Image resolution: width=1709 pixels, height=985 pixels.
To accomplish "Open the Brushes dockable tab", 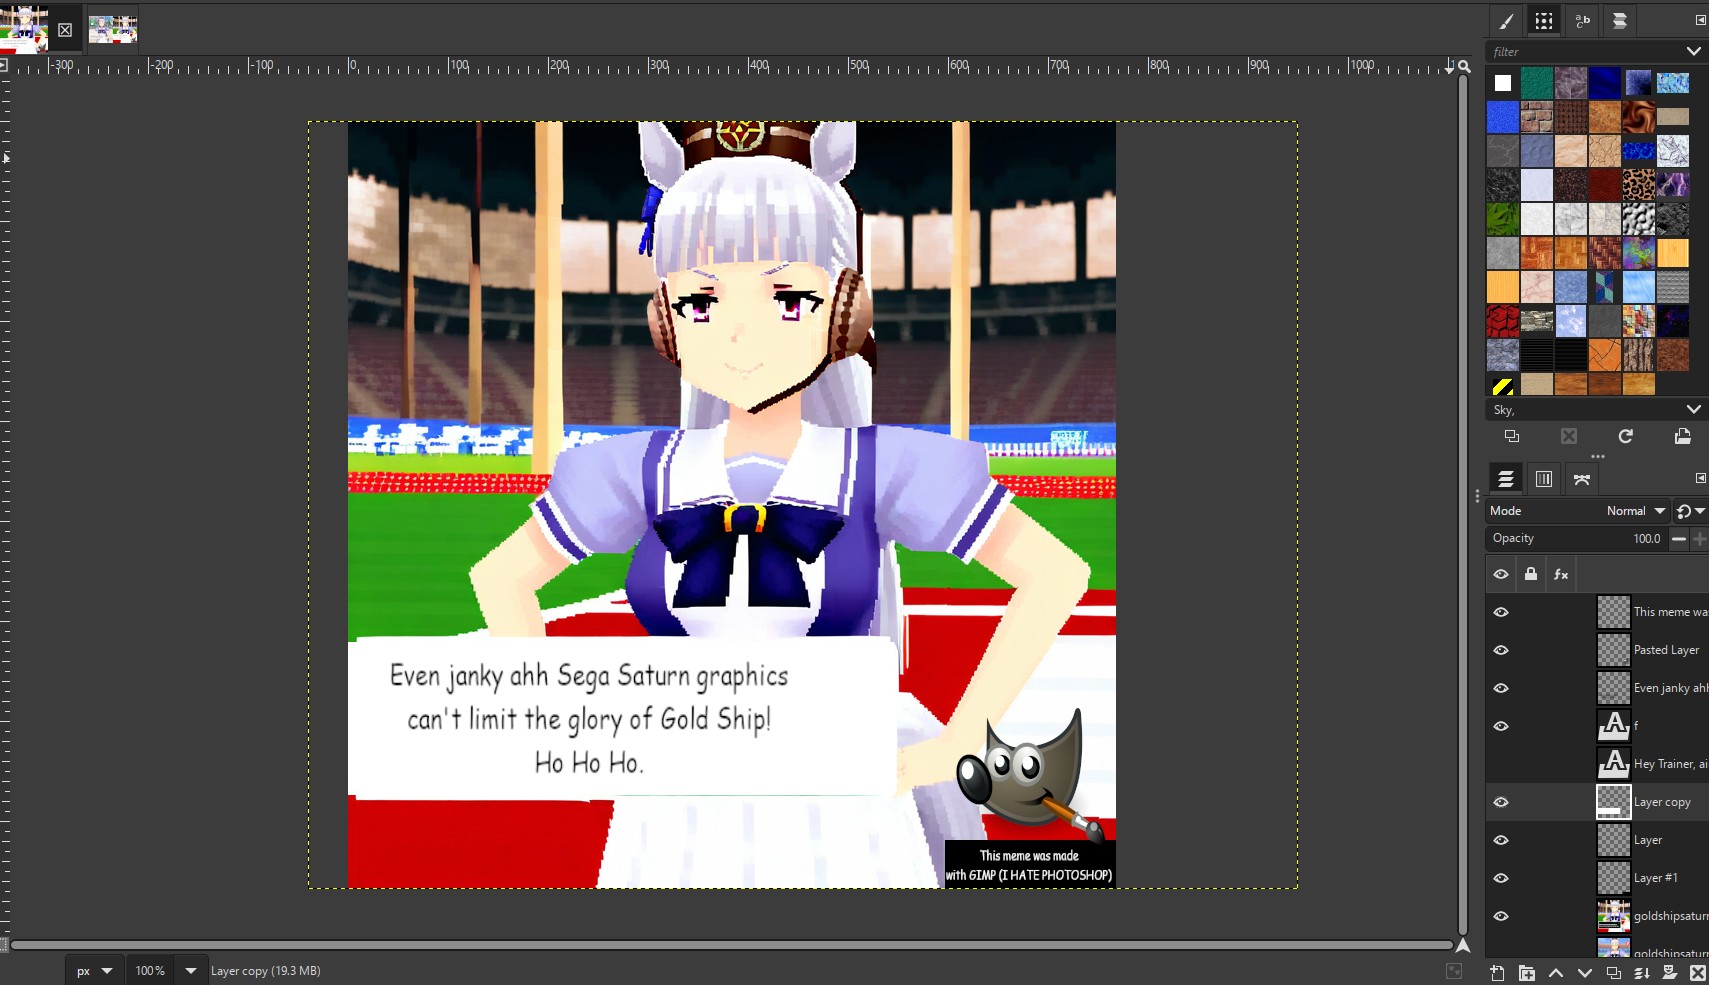I will [1506, 21].
